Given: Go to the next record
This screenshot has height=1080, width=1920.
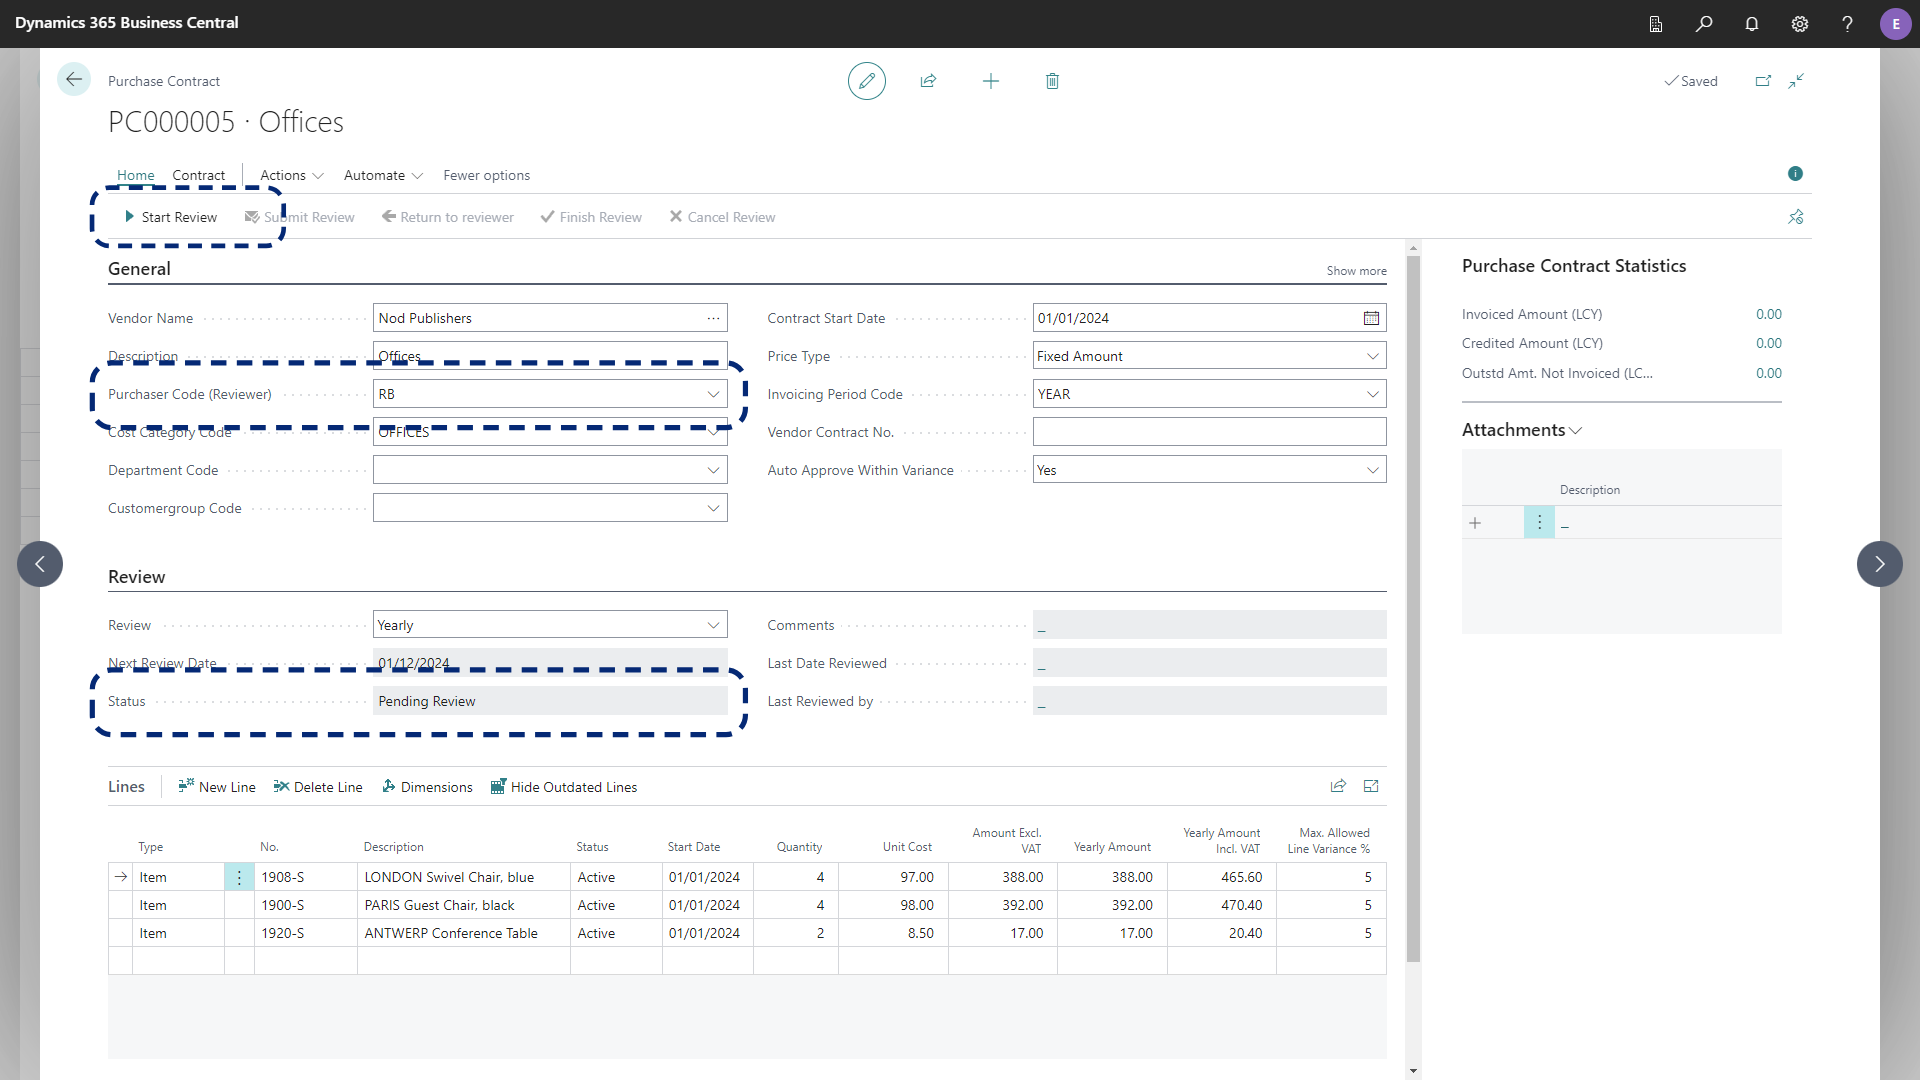Looking at the screenshot, I should pos(1880,564).
